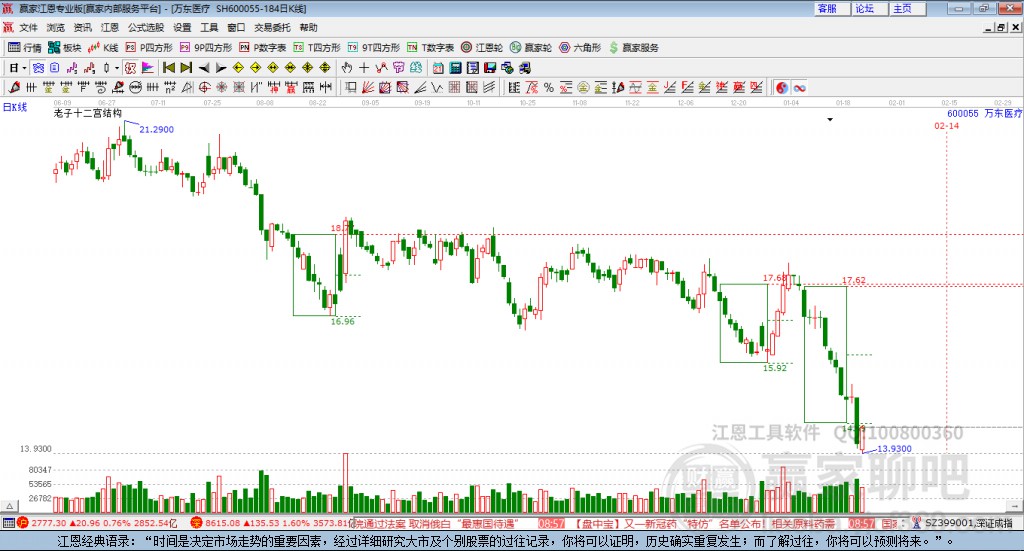
Task: Expand the 日 period dropdown arrow
Action: pos(24,68)
